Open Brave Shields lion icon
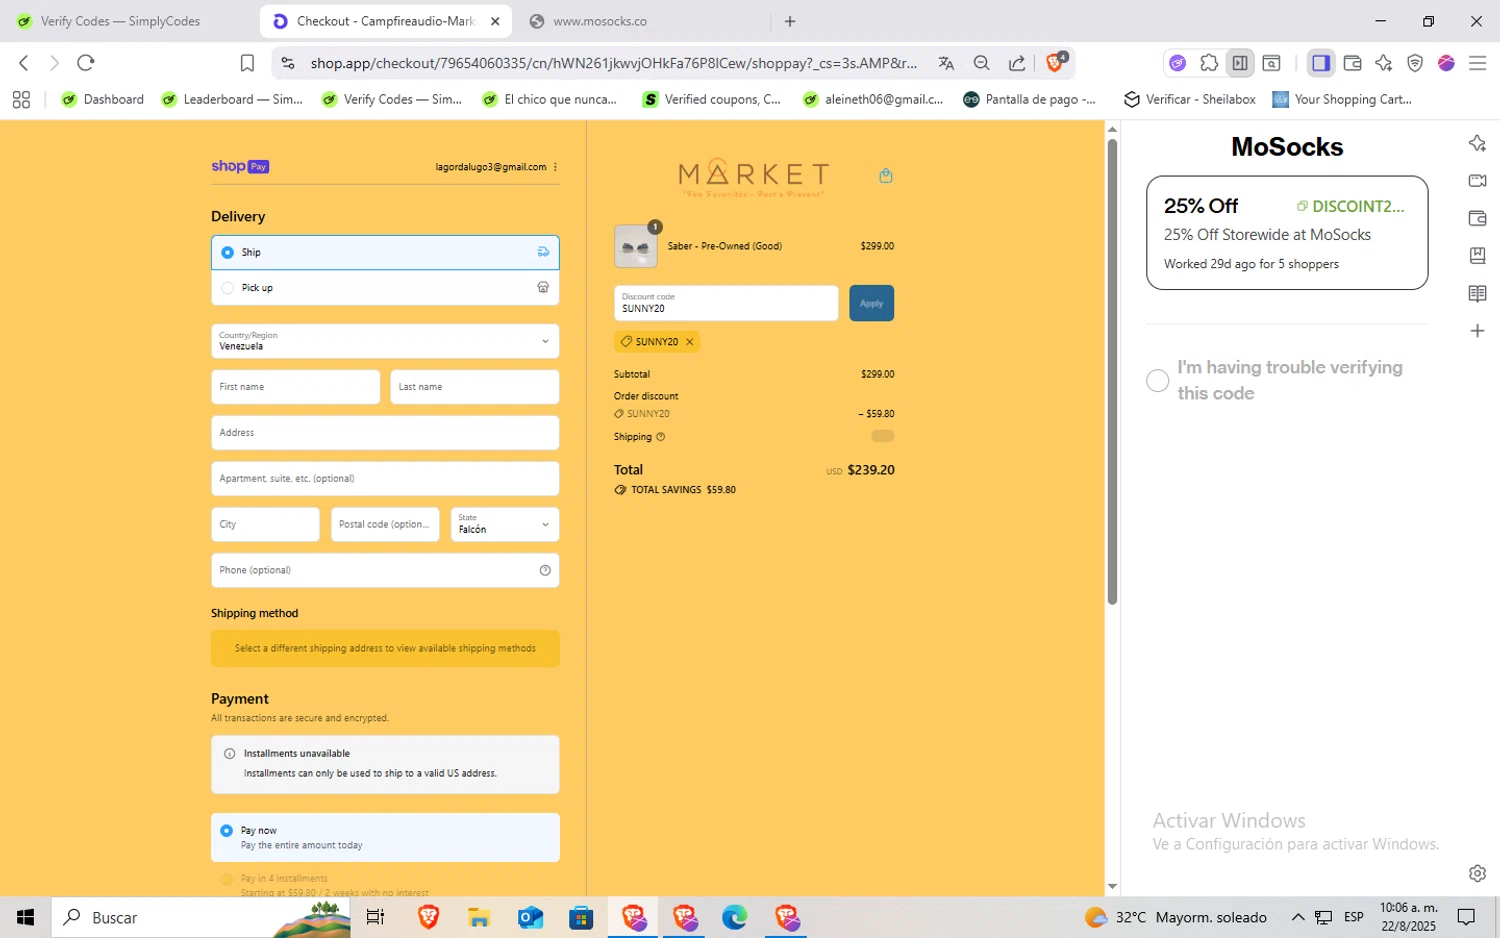Viewport: 1500px width, 938px height. pos(1055,62)
